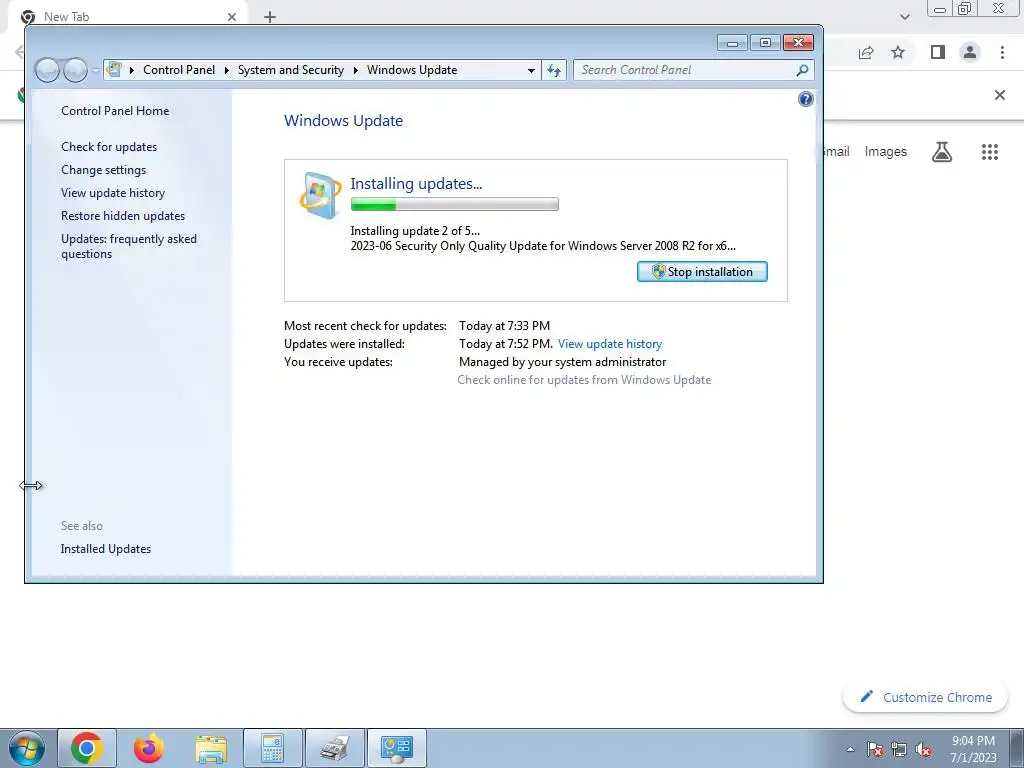
Task: Click the Stop installation button
Action: tap(702, 272)
